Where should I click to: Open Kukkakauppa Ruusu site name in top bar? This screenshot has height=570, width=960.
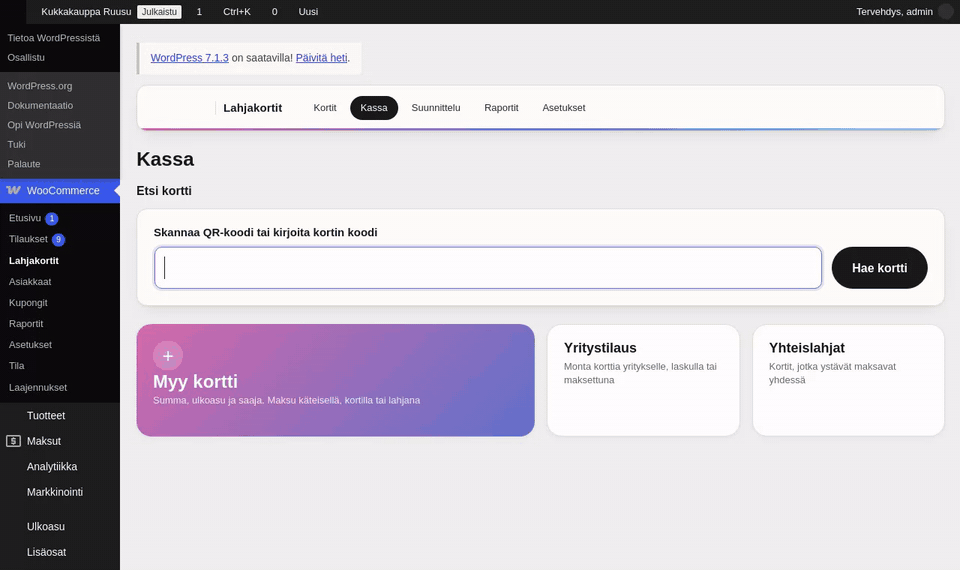(86, 12)
